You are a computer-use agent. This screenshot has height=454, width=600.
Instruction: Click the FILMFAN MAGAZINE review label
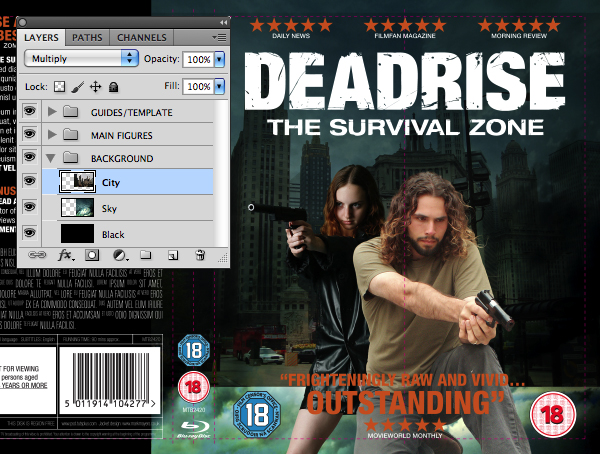pos(405,36)
